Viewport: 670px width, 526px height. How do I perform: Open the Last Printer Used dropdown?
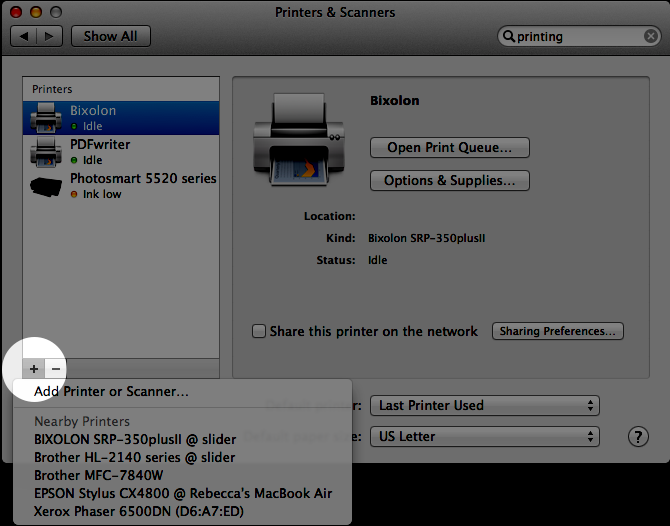[x=485, y=406]
